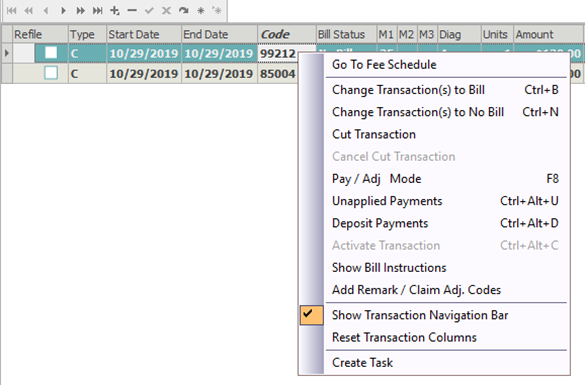The height and width of the screenshot is (385, 585).
Task: Click Start Date of 85004 row
Action: pos(144,73)
